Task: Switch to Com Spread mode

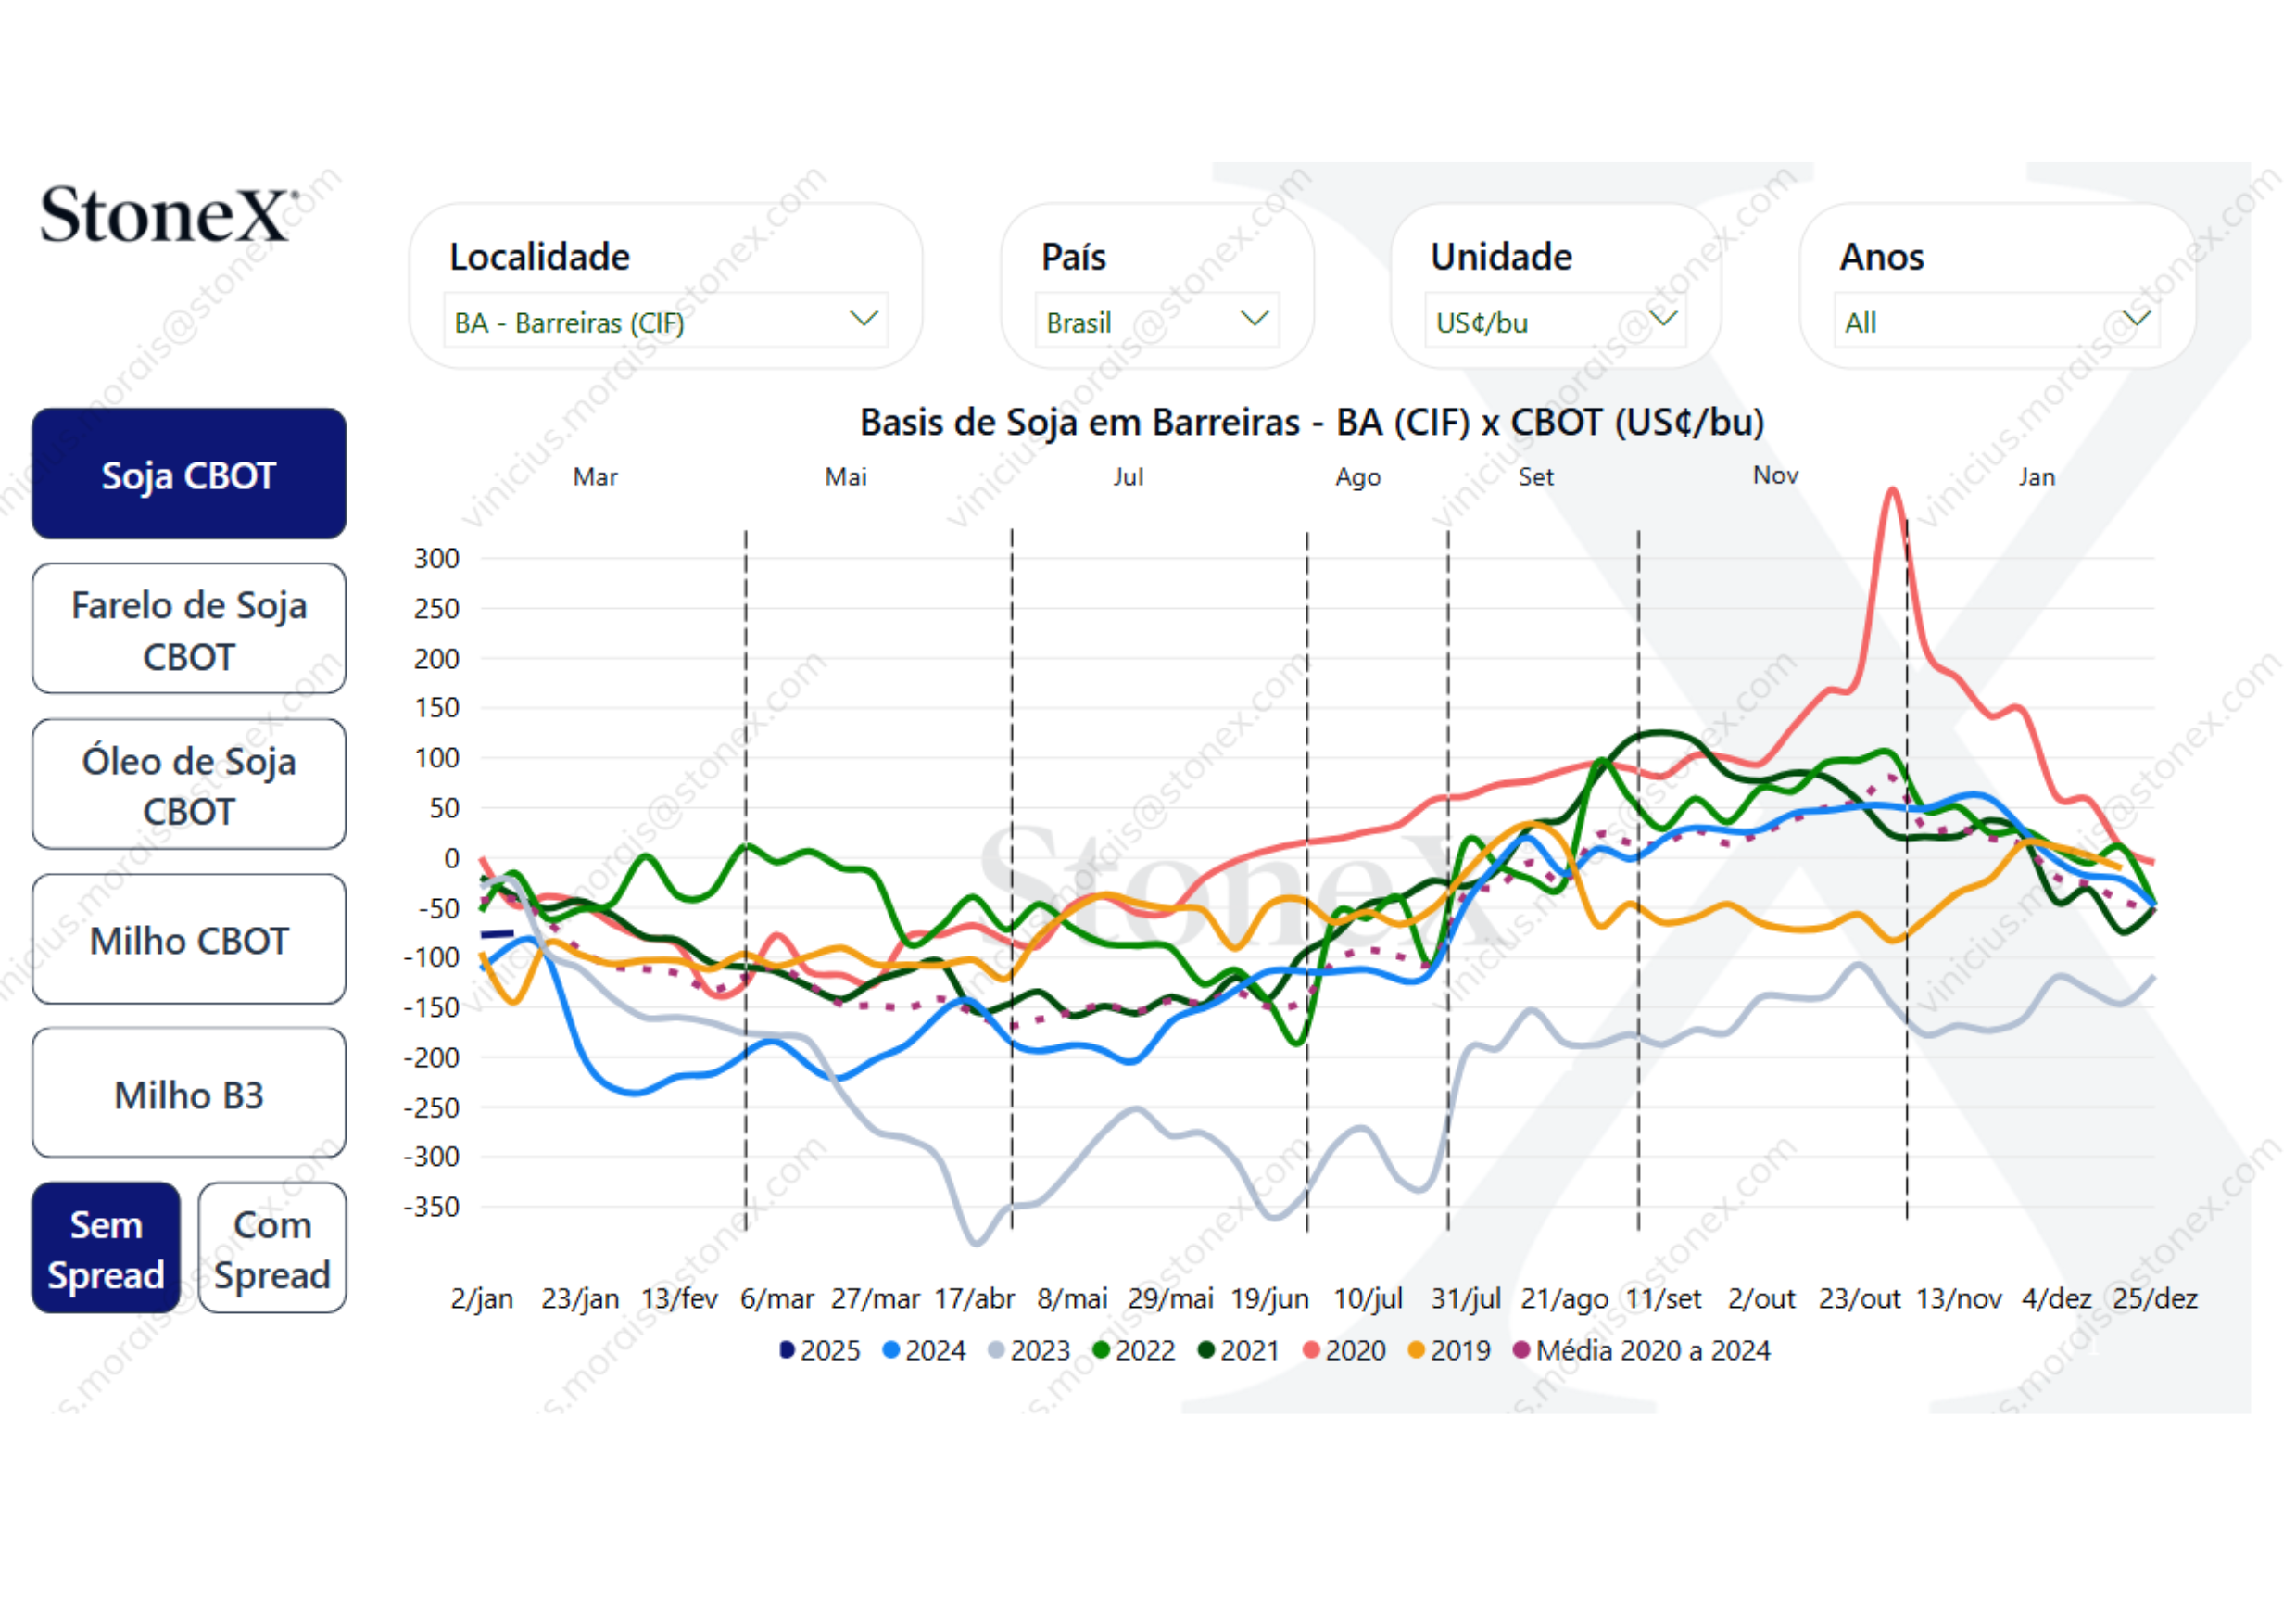Action: [272, 1250]
